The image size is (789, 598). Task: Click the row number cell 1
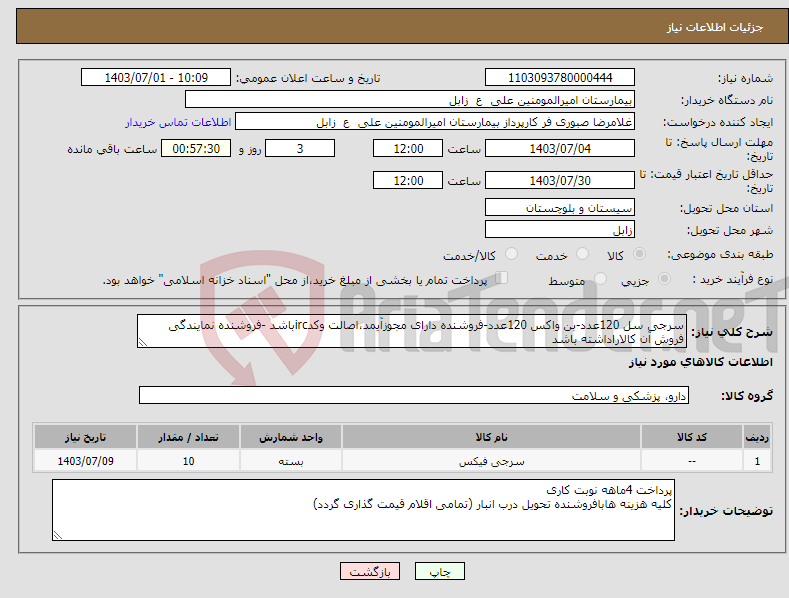click(757, 461)
